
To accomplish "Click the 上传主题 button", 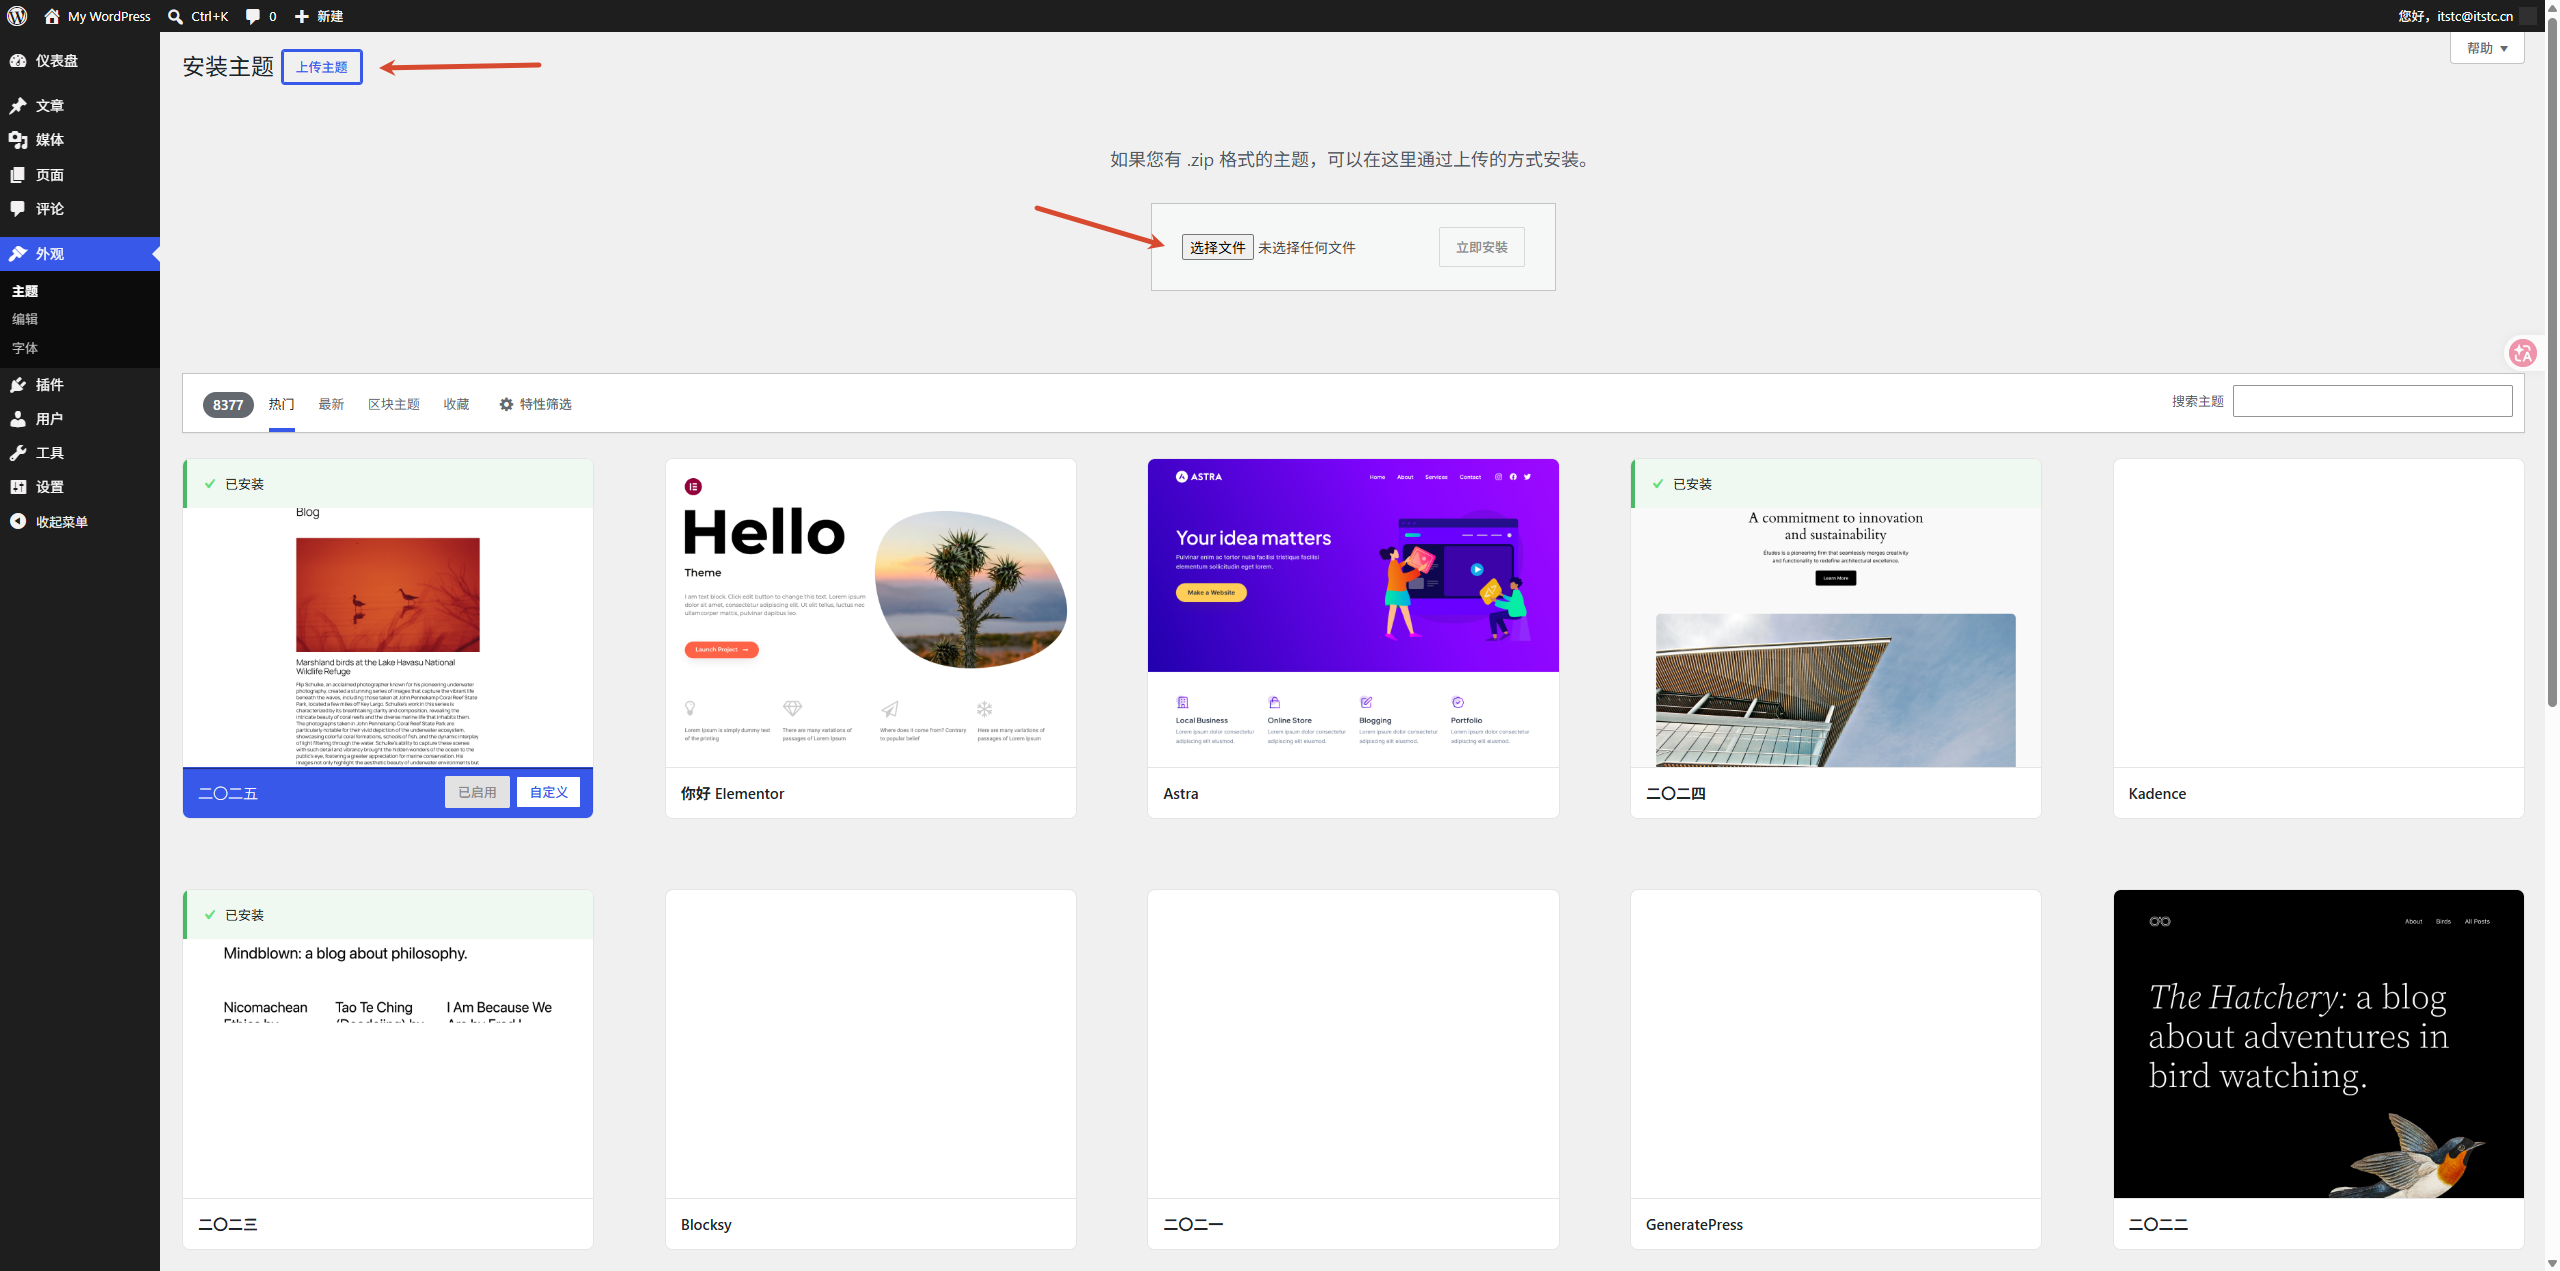I will (322, 67).
